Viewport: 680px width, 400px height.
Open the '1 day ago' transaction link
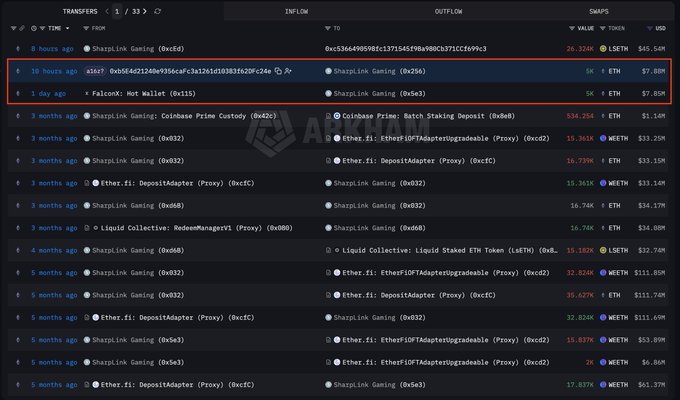(49, 93)
